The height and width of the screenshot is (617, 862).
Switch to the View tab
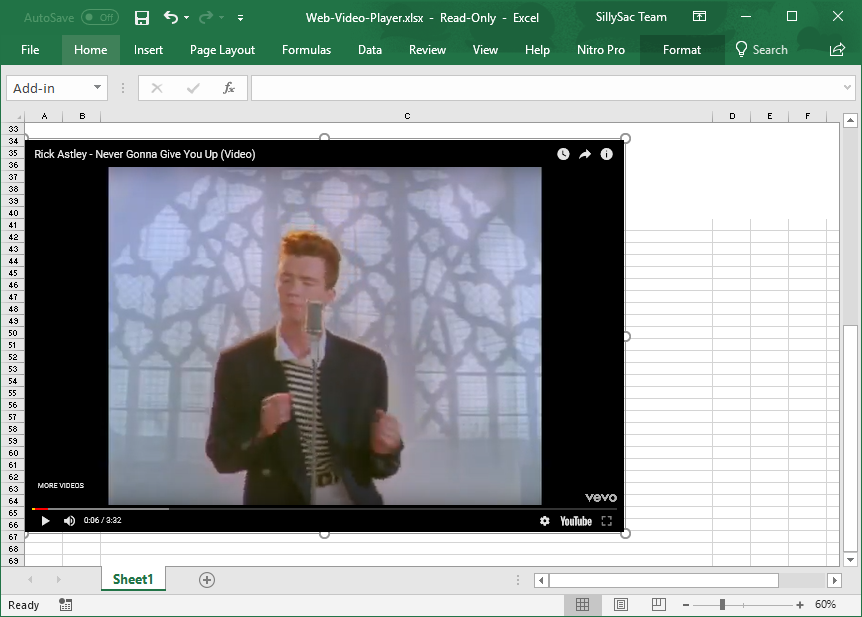[485, 50]
